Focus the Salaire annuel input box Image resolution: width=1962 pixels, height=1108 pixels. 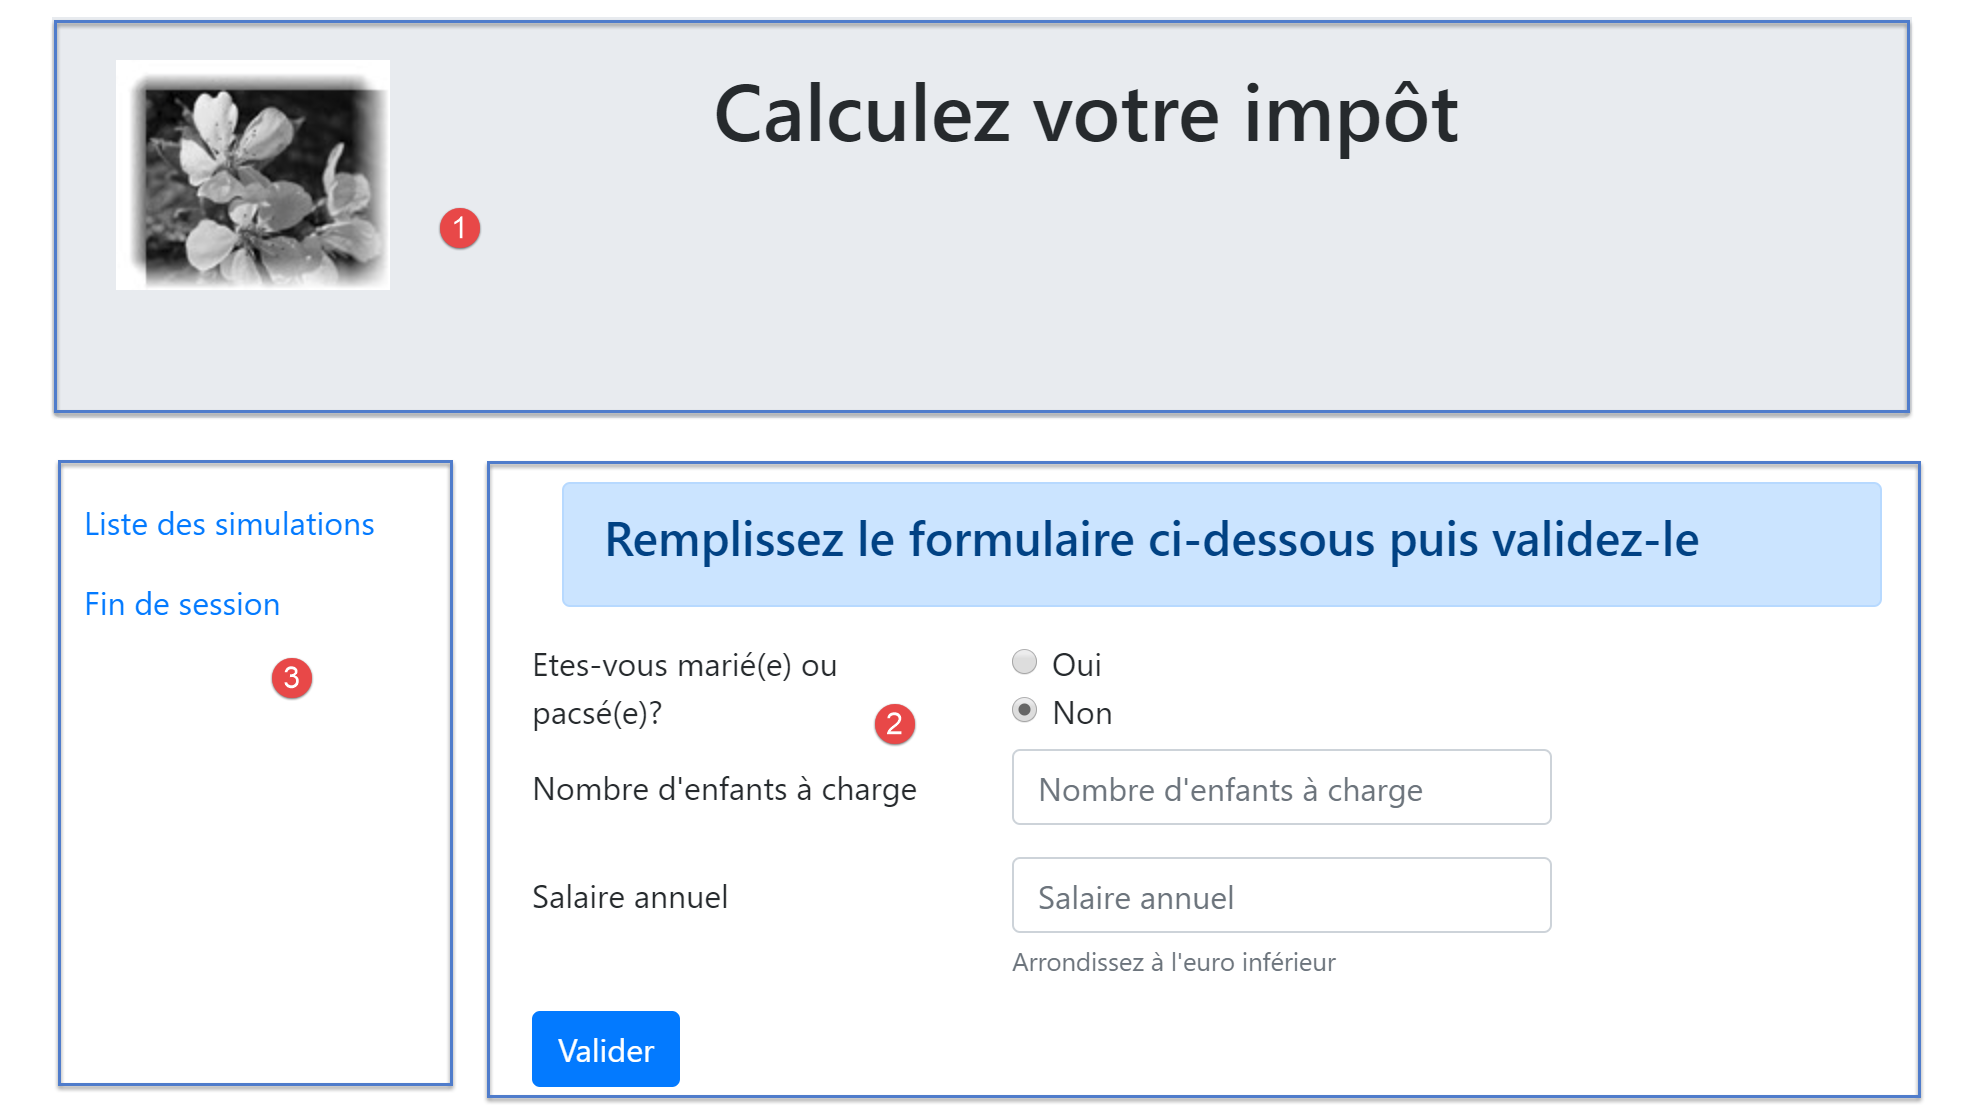1281,896
